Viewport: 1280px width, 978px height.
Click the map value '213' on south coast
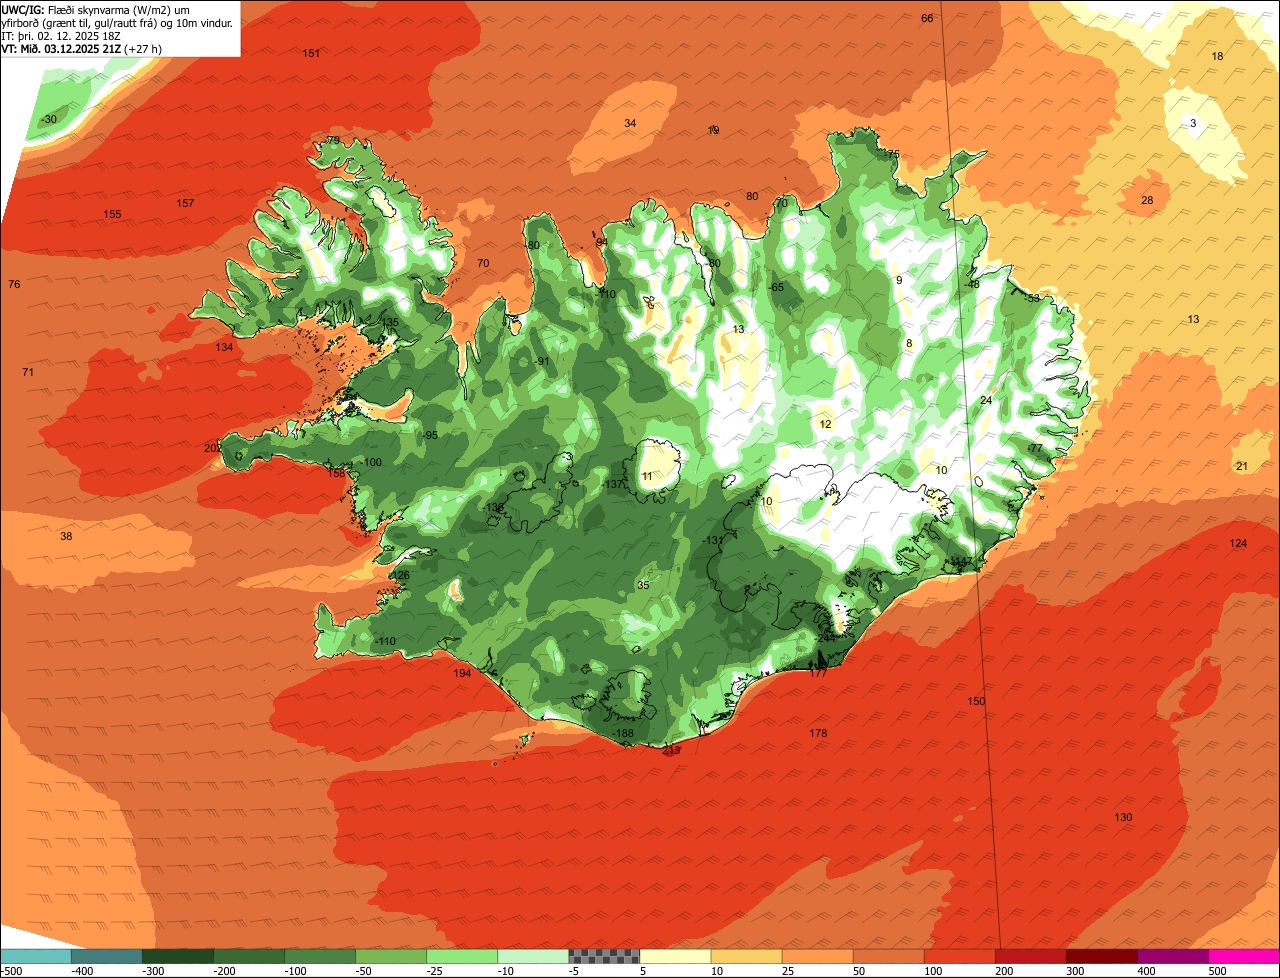tap(671, 750)
